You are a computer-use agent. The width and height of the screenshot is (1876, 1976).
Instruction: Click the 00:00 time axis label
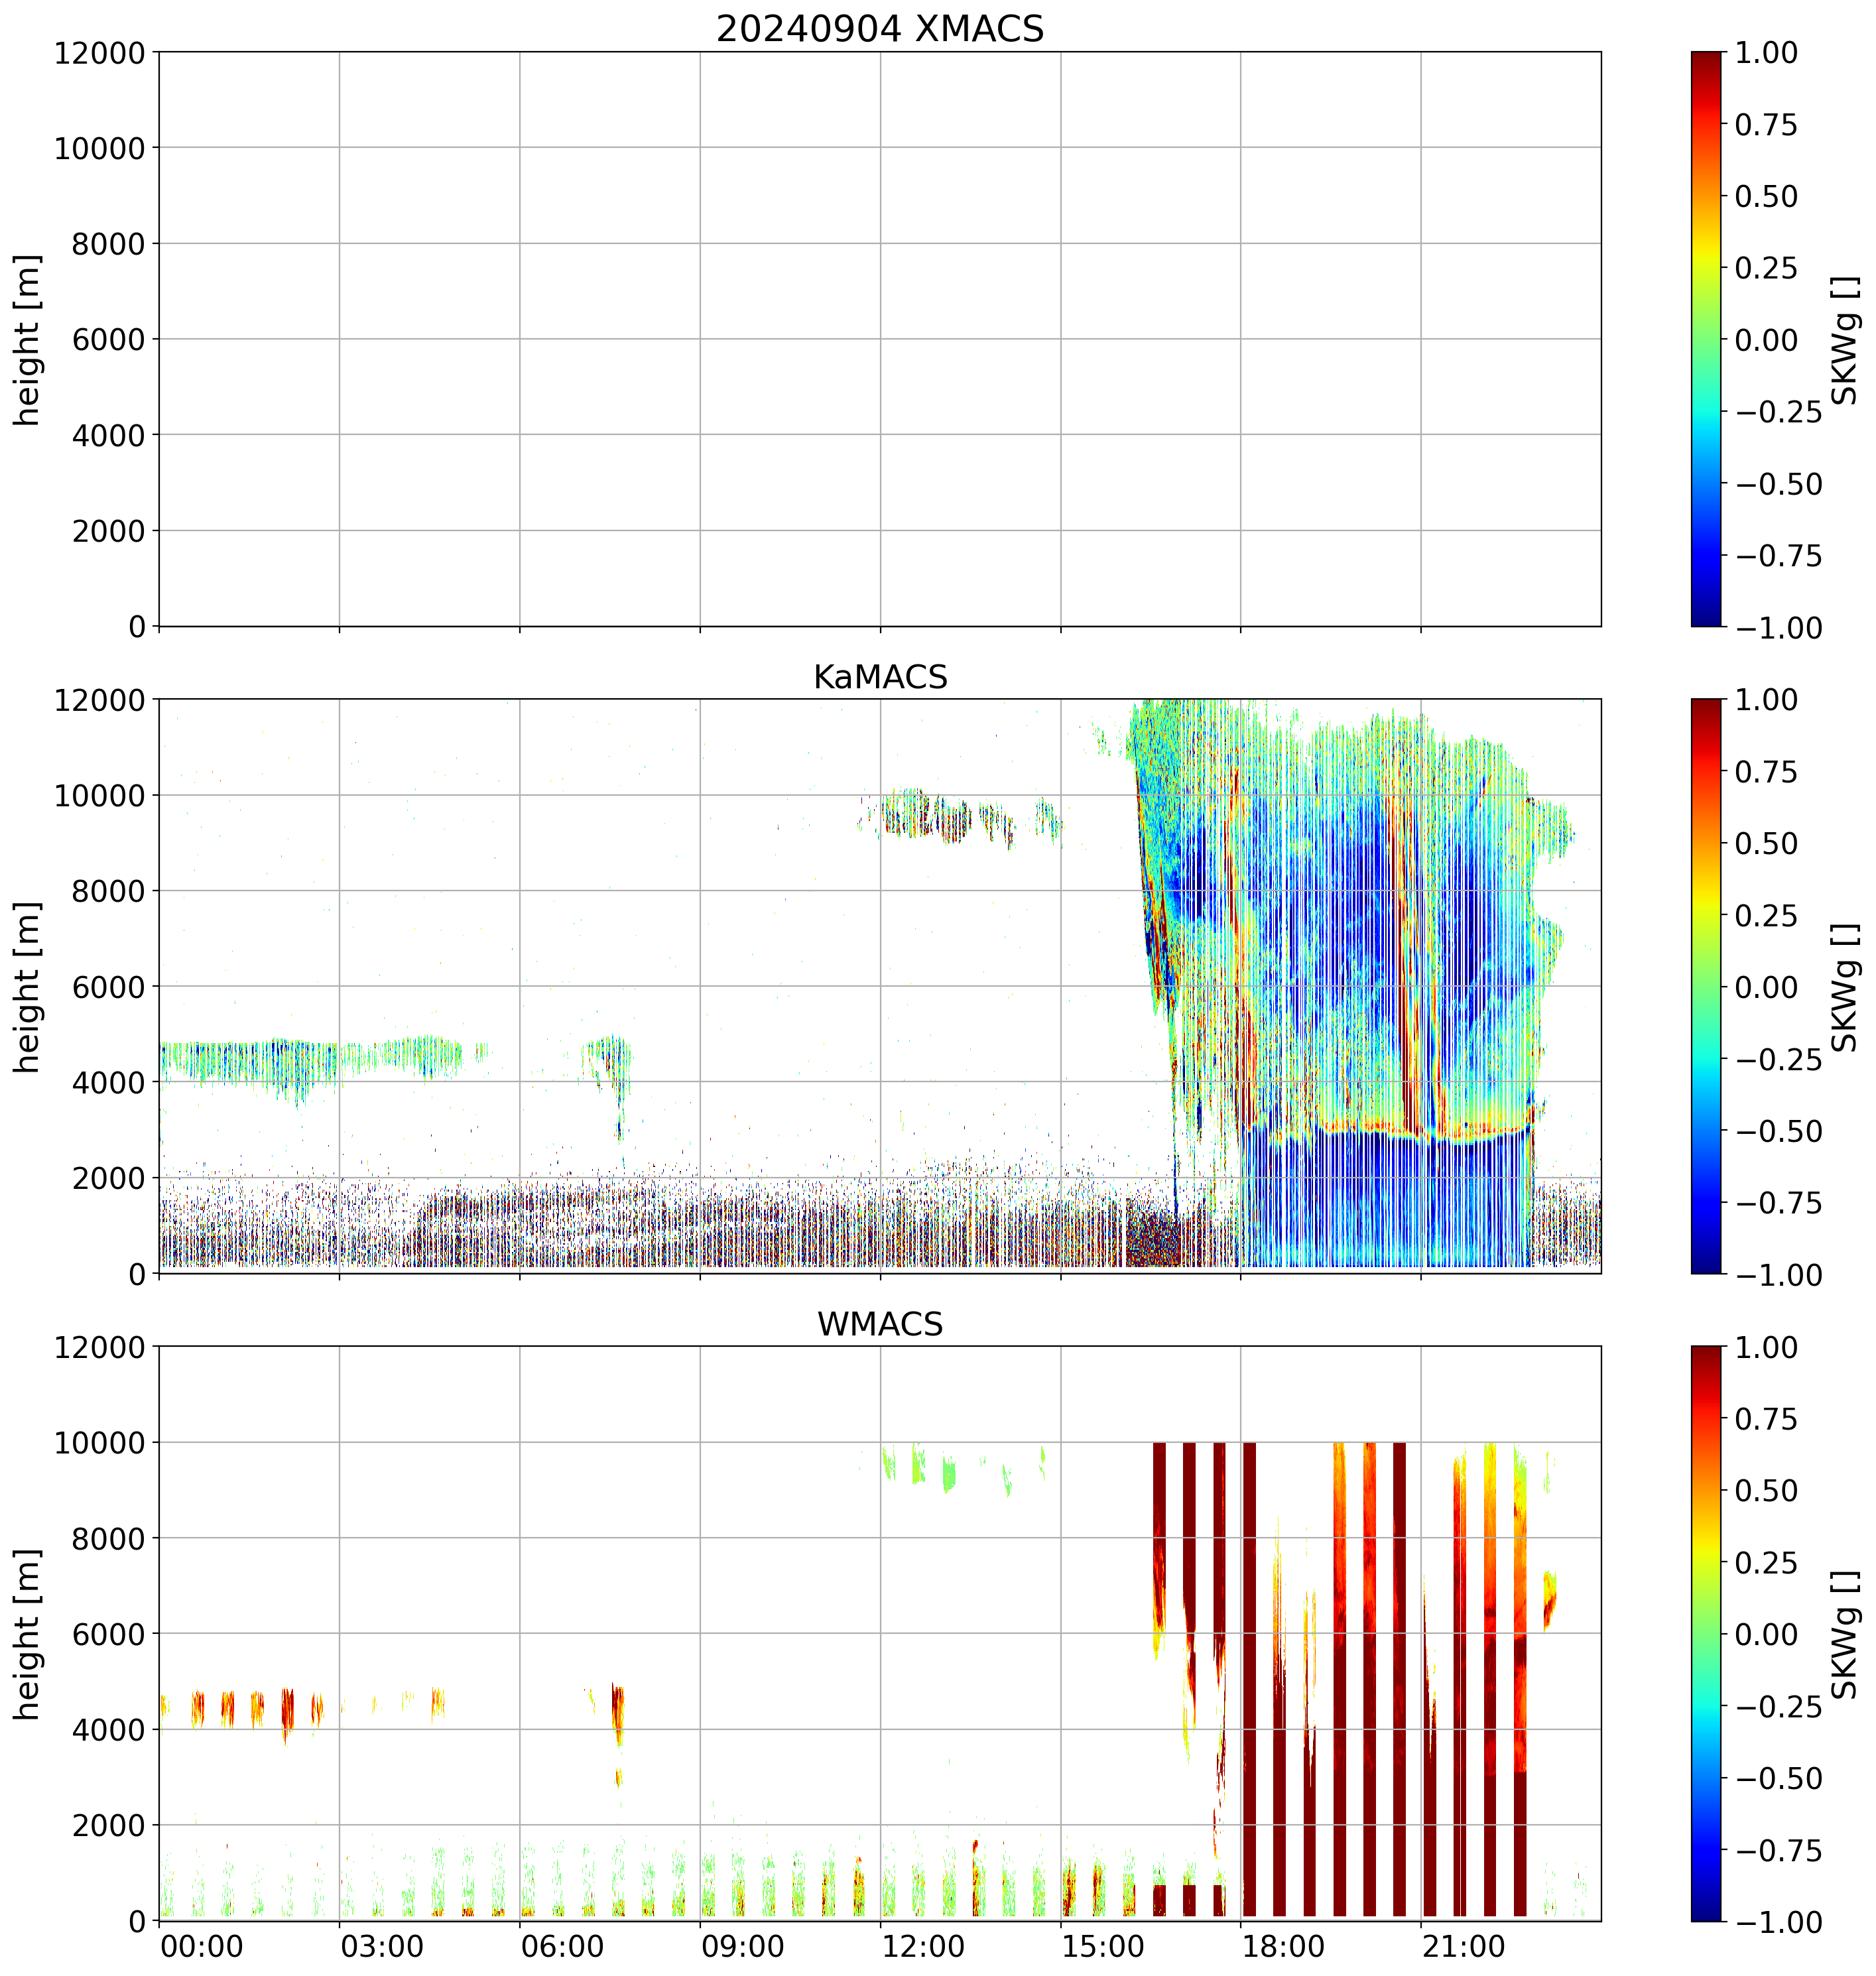tap(201, 1947)
